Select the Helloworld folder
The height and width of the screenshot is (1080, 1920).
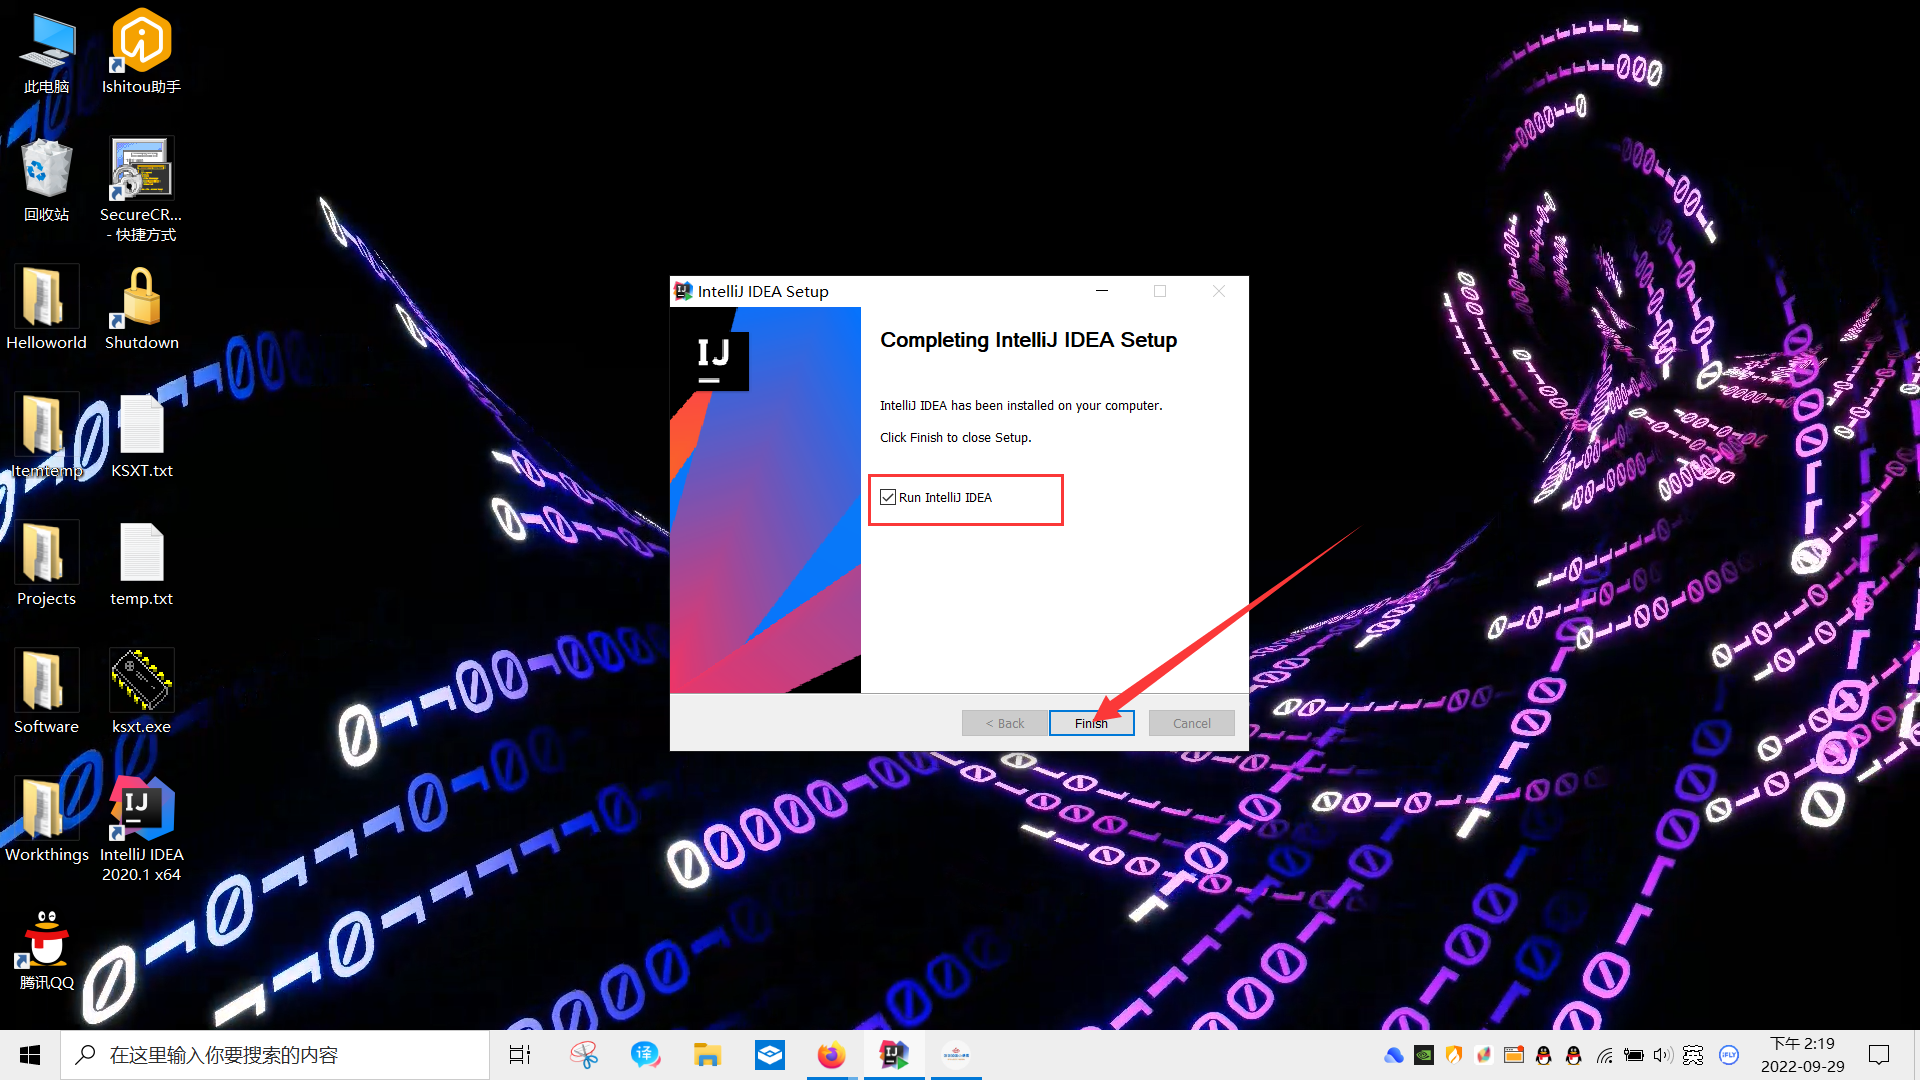(x=46, y=298)
